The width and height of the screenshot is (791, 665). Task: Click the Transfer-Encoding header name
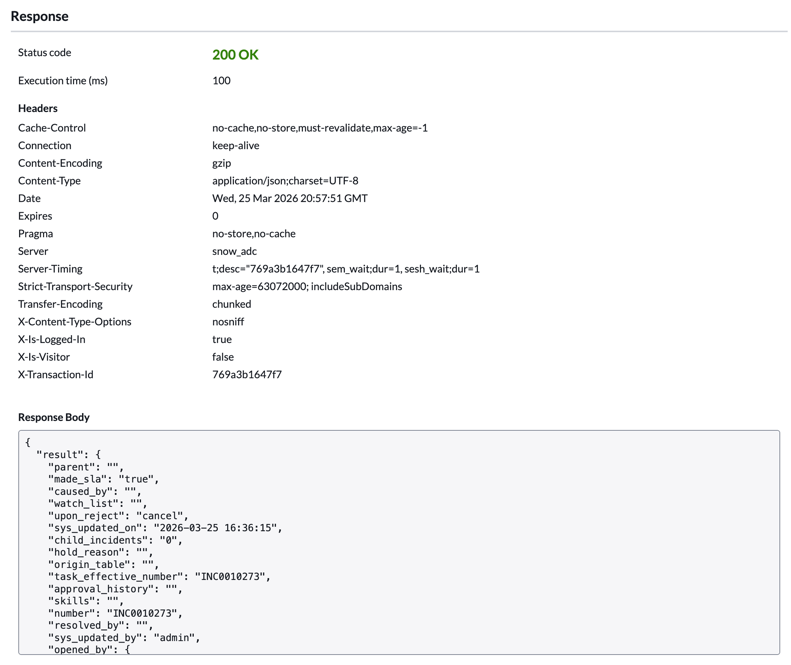[x=61, y=304]
